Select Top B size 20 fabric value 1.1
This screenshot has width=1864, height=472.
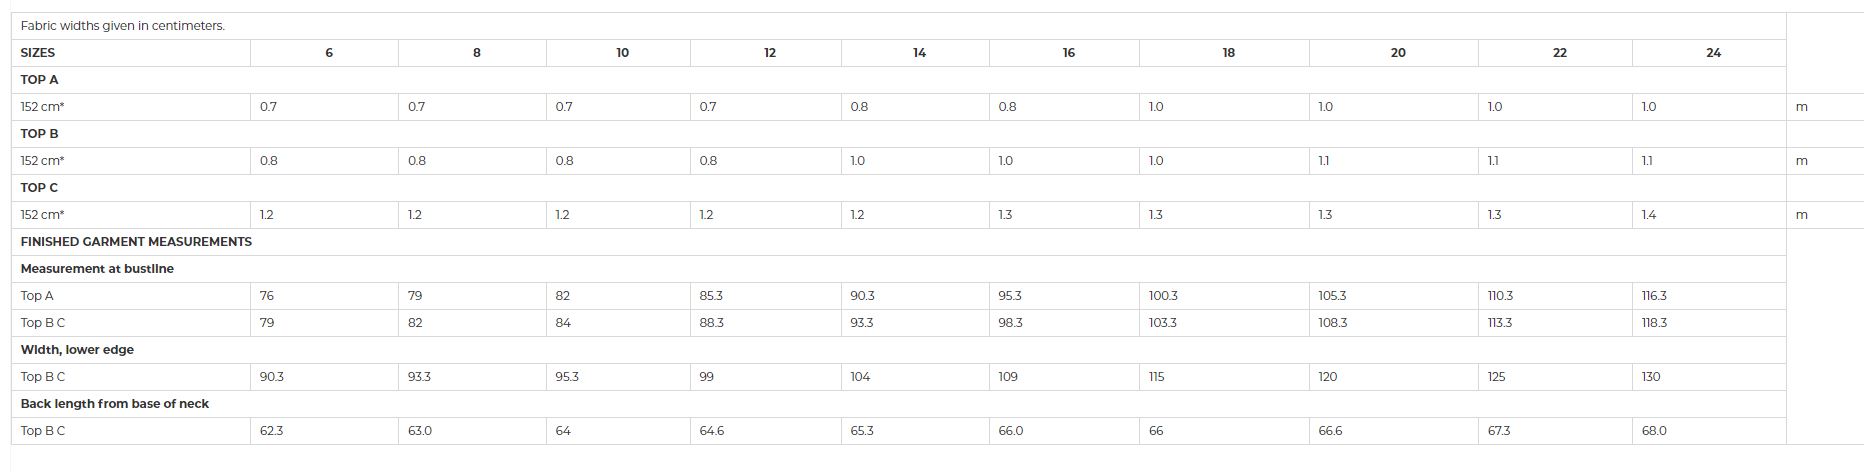coord(1324,161)
